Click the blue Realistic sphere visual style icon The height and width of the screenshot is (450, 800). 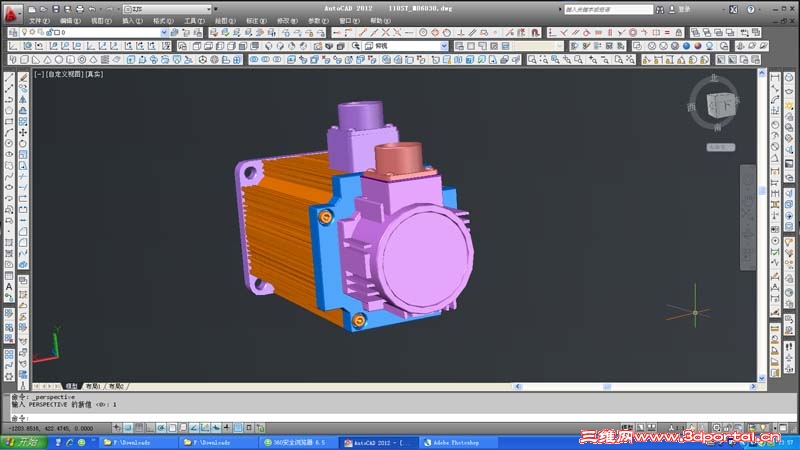(x=686, y=46)
